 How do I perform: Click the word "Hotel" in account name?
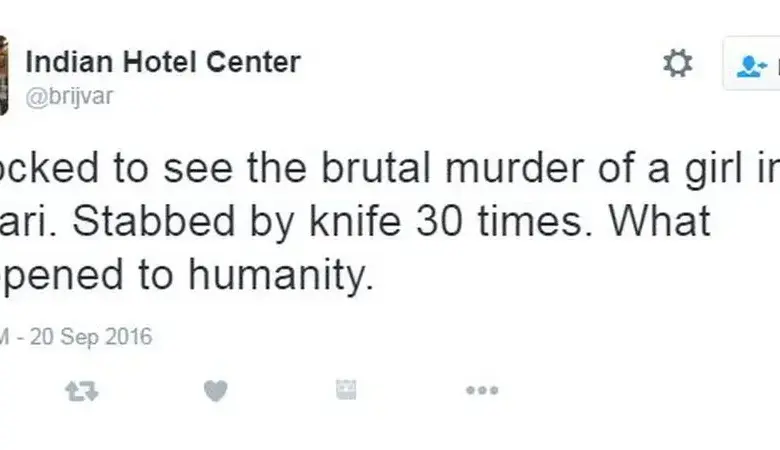tap(166, 62)
